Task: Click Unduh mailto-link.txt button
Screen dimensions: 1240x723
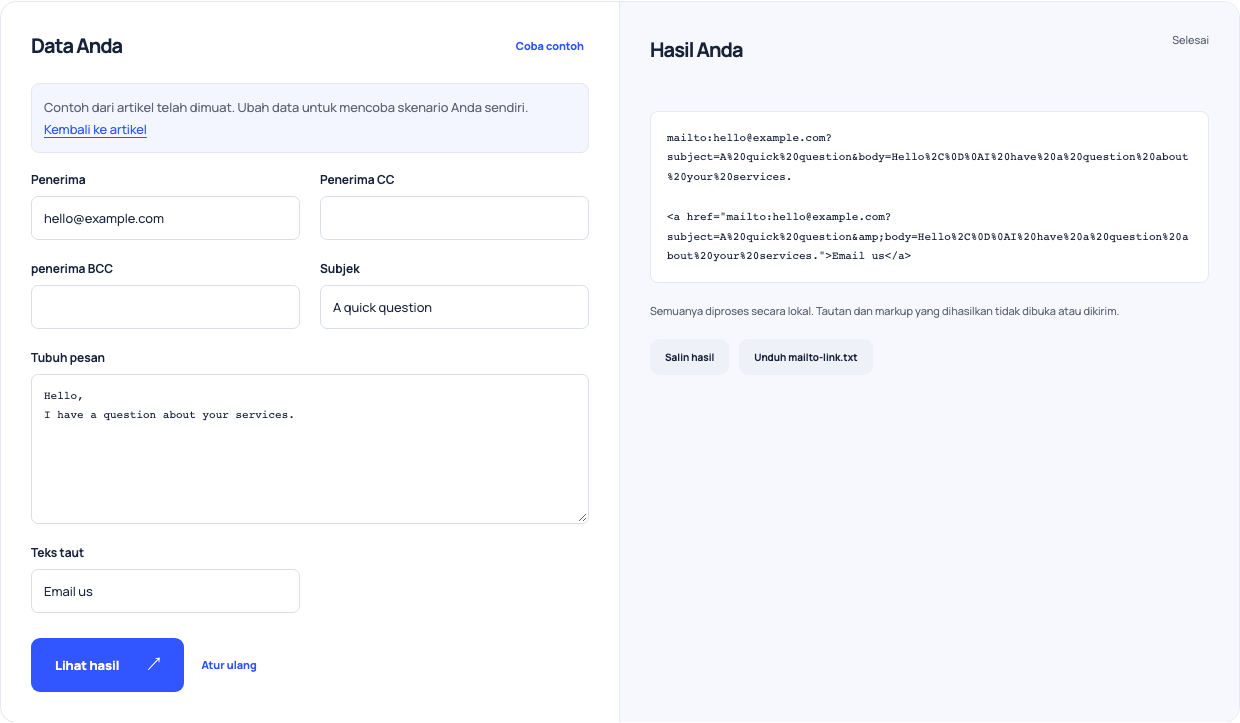Action: (x=806, y=357)
